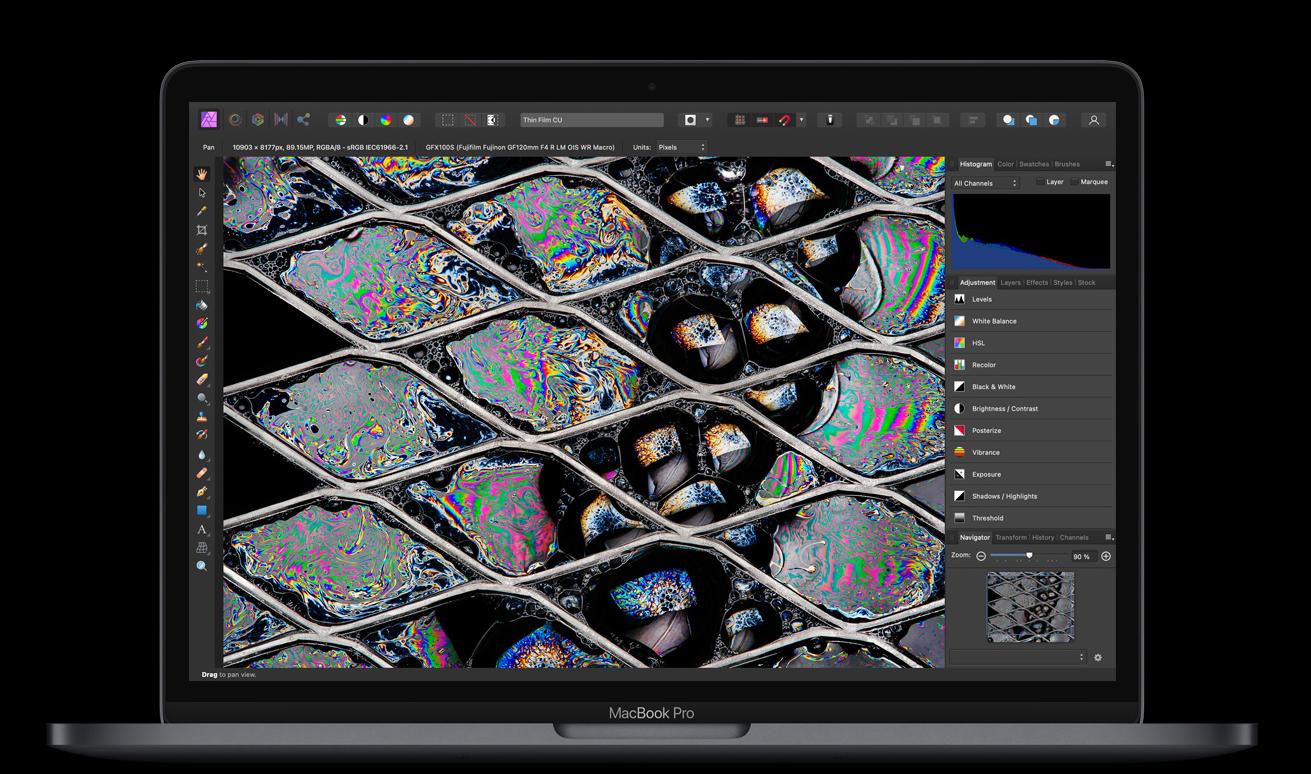Image resolution: width=1311 pixels, height=774 pixels.
Task: Pick the Flood Fill bucket tool
Action: click(202, 305)
